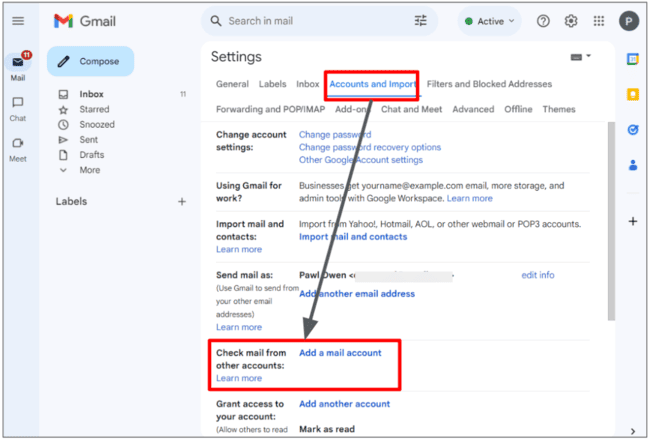This screenshot has height=441, width=650.
Task: Open the Tasks side panel icon
Action: (633, 130)
